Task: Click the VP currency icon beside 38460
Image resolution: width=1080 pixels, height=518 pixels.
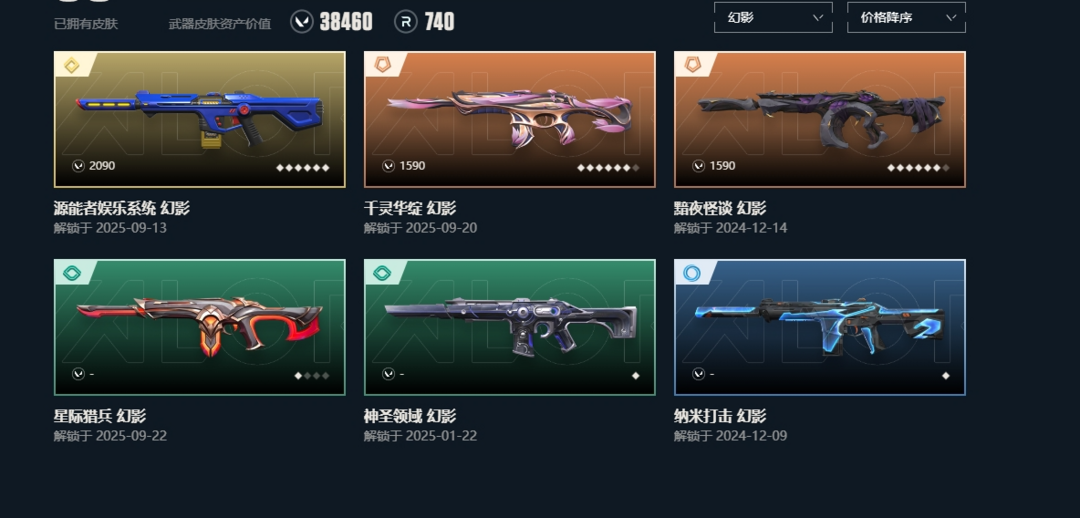Action: pos(302,22)
